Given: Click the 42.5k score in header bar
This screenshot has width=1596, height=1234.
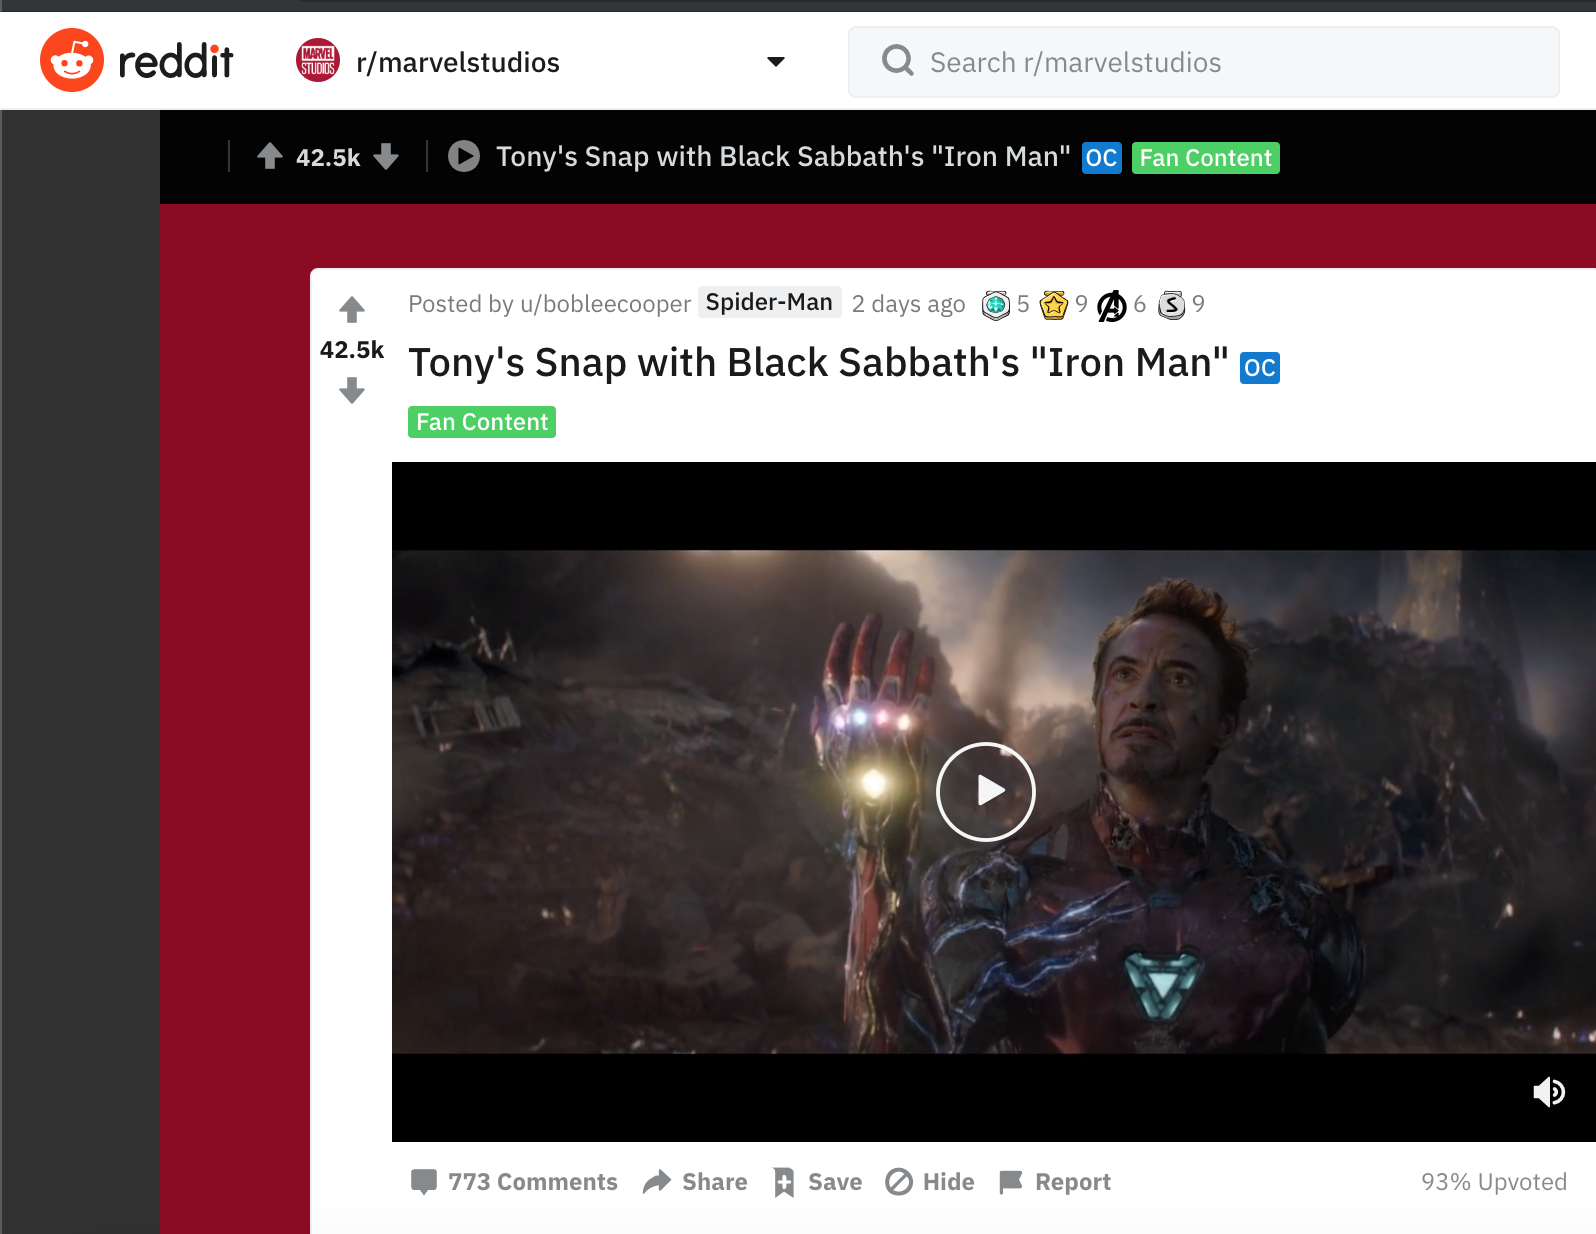Looking at the screenshot, I should (x=328, y=158).
